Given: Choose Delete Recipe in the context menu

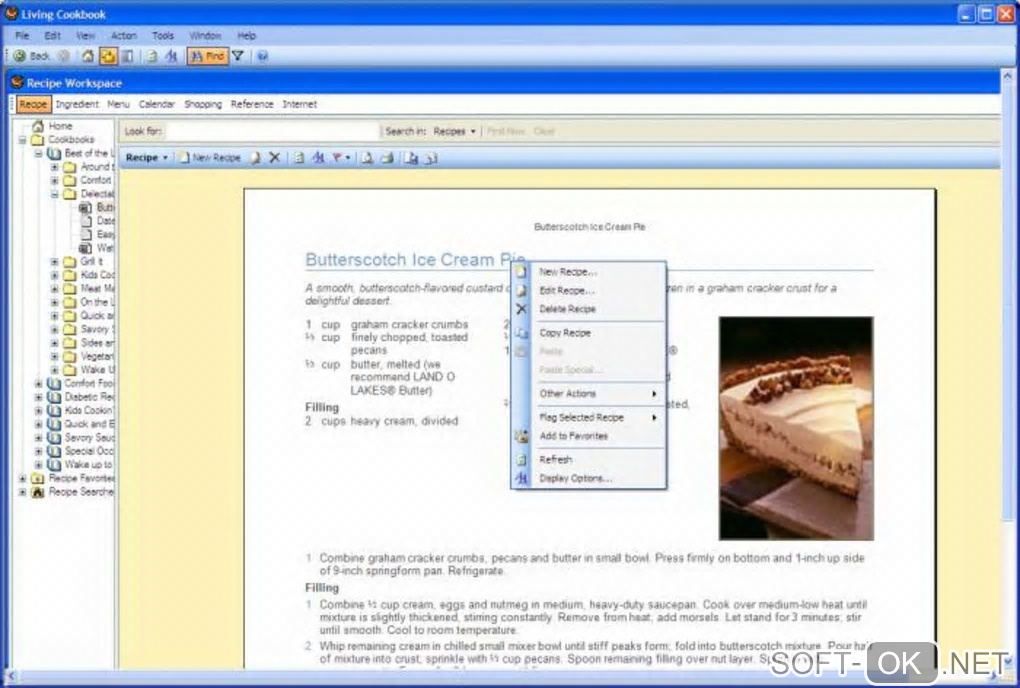Looking at the screenshot, I should (x=589, y=309).
